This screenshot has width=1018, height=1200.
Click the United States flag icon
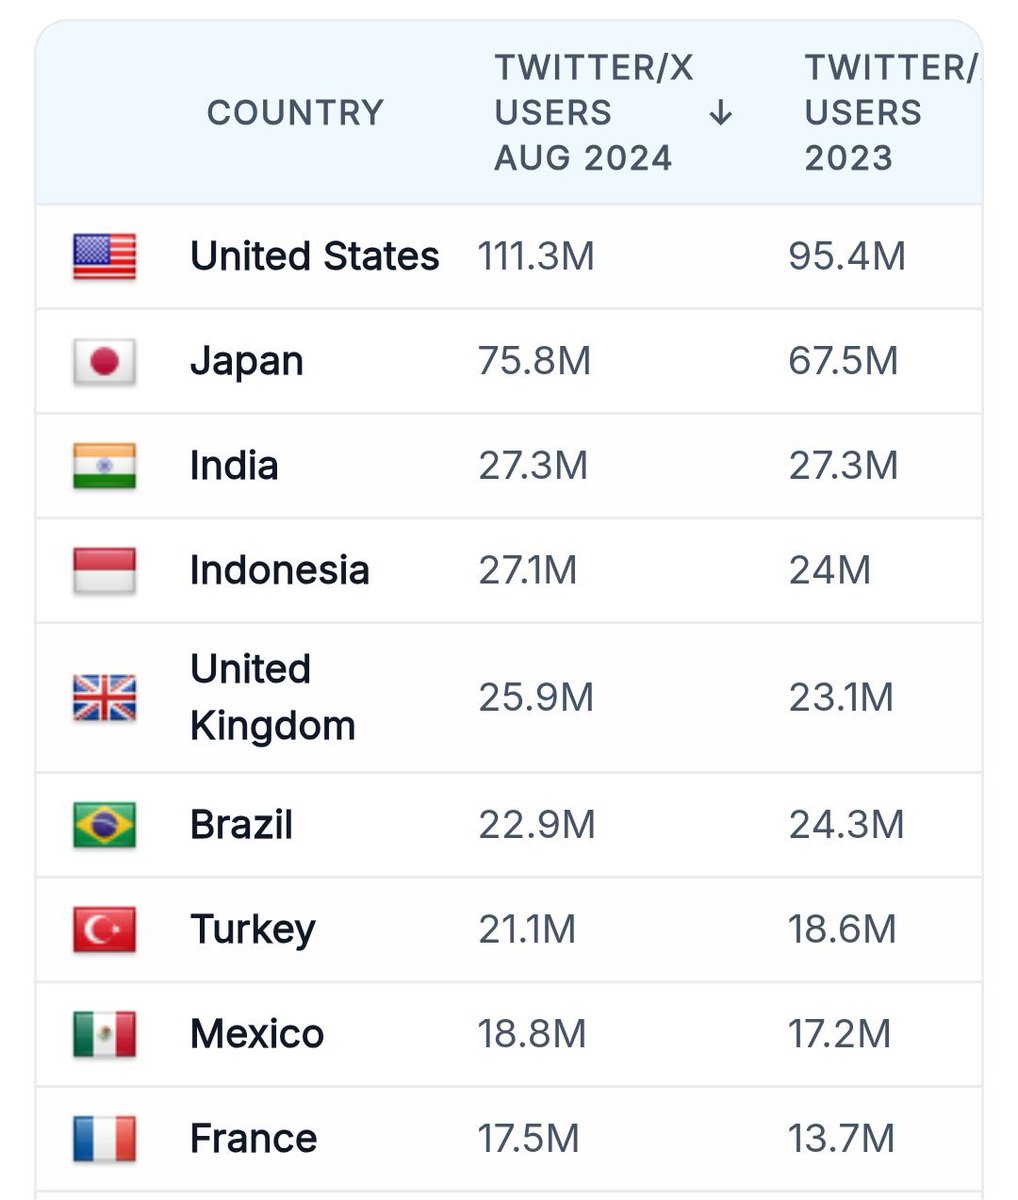coord(104,256)
